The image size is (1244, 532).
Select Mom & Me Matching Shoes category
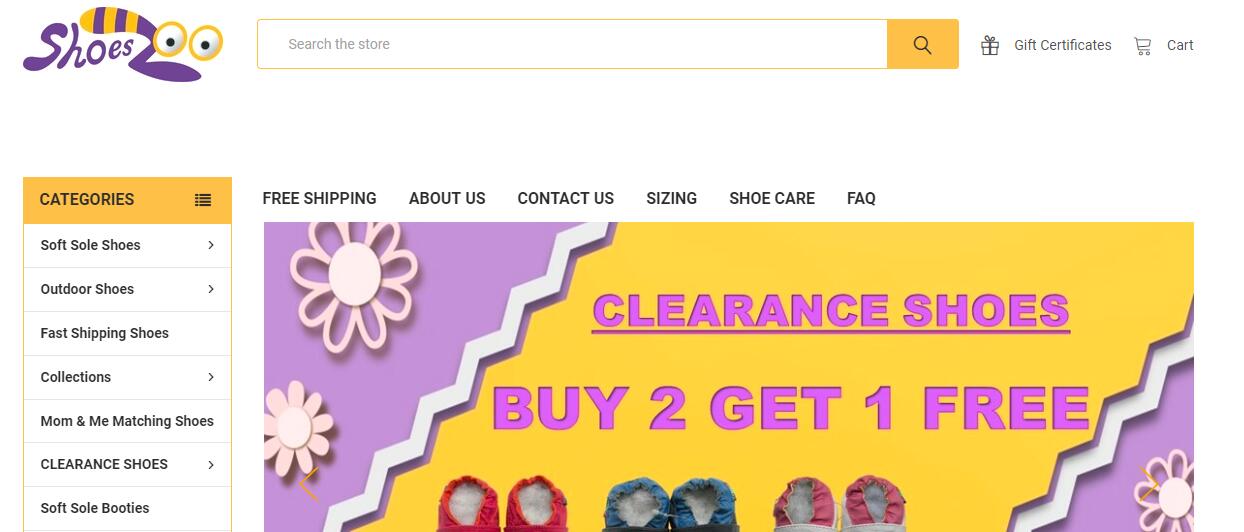coord(127,421)
